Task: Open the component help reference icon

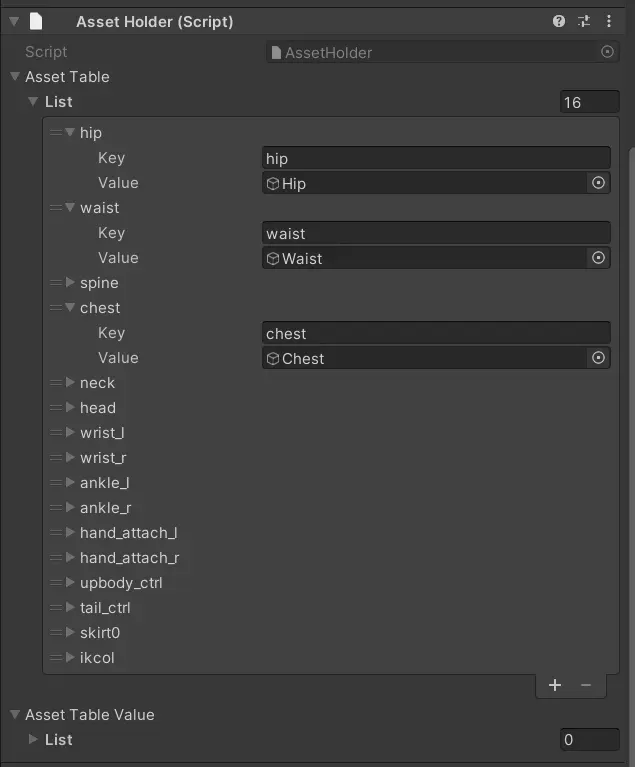Action: pos(559,21)
